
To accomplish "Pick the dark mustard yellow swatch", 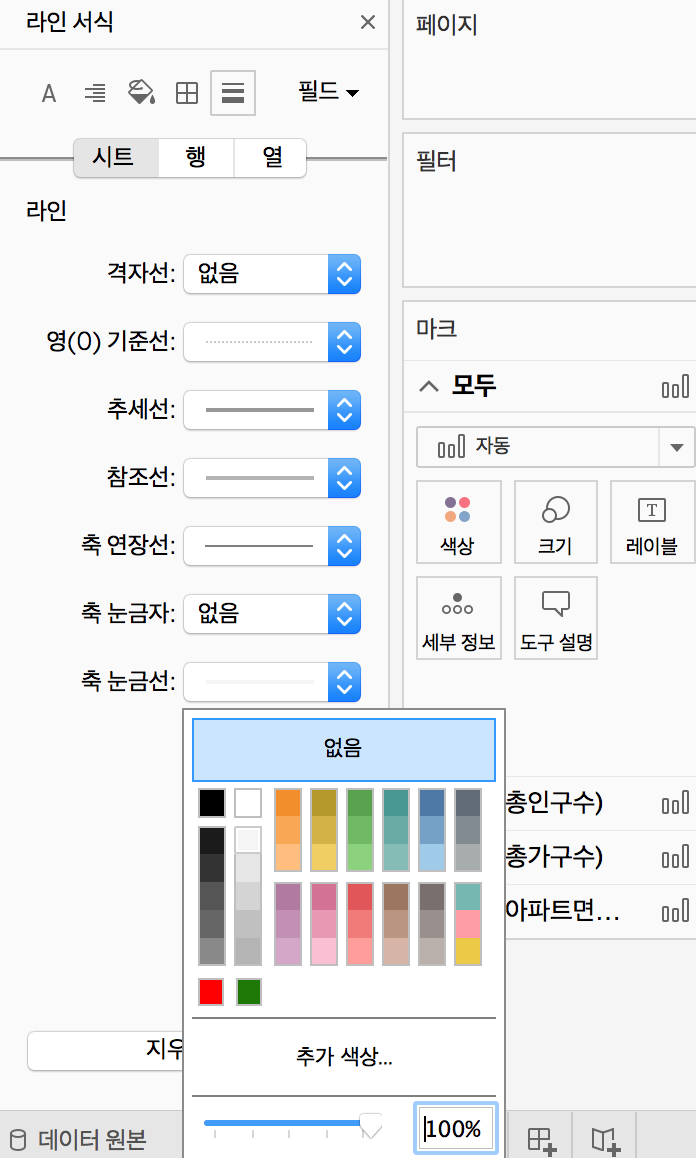I will [324, 803].
